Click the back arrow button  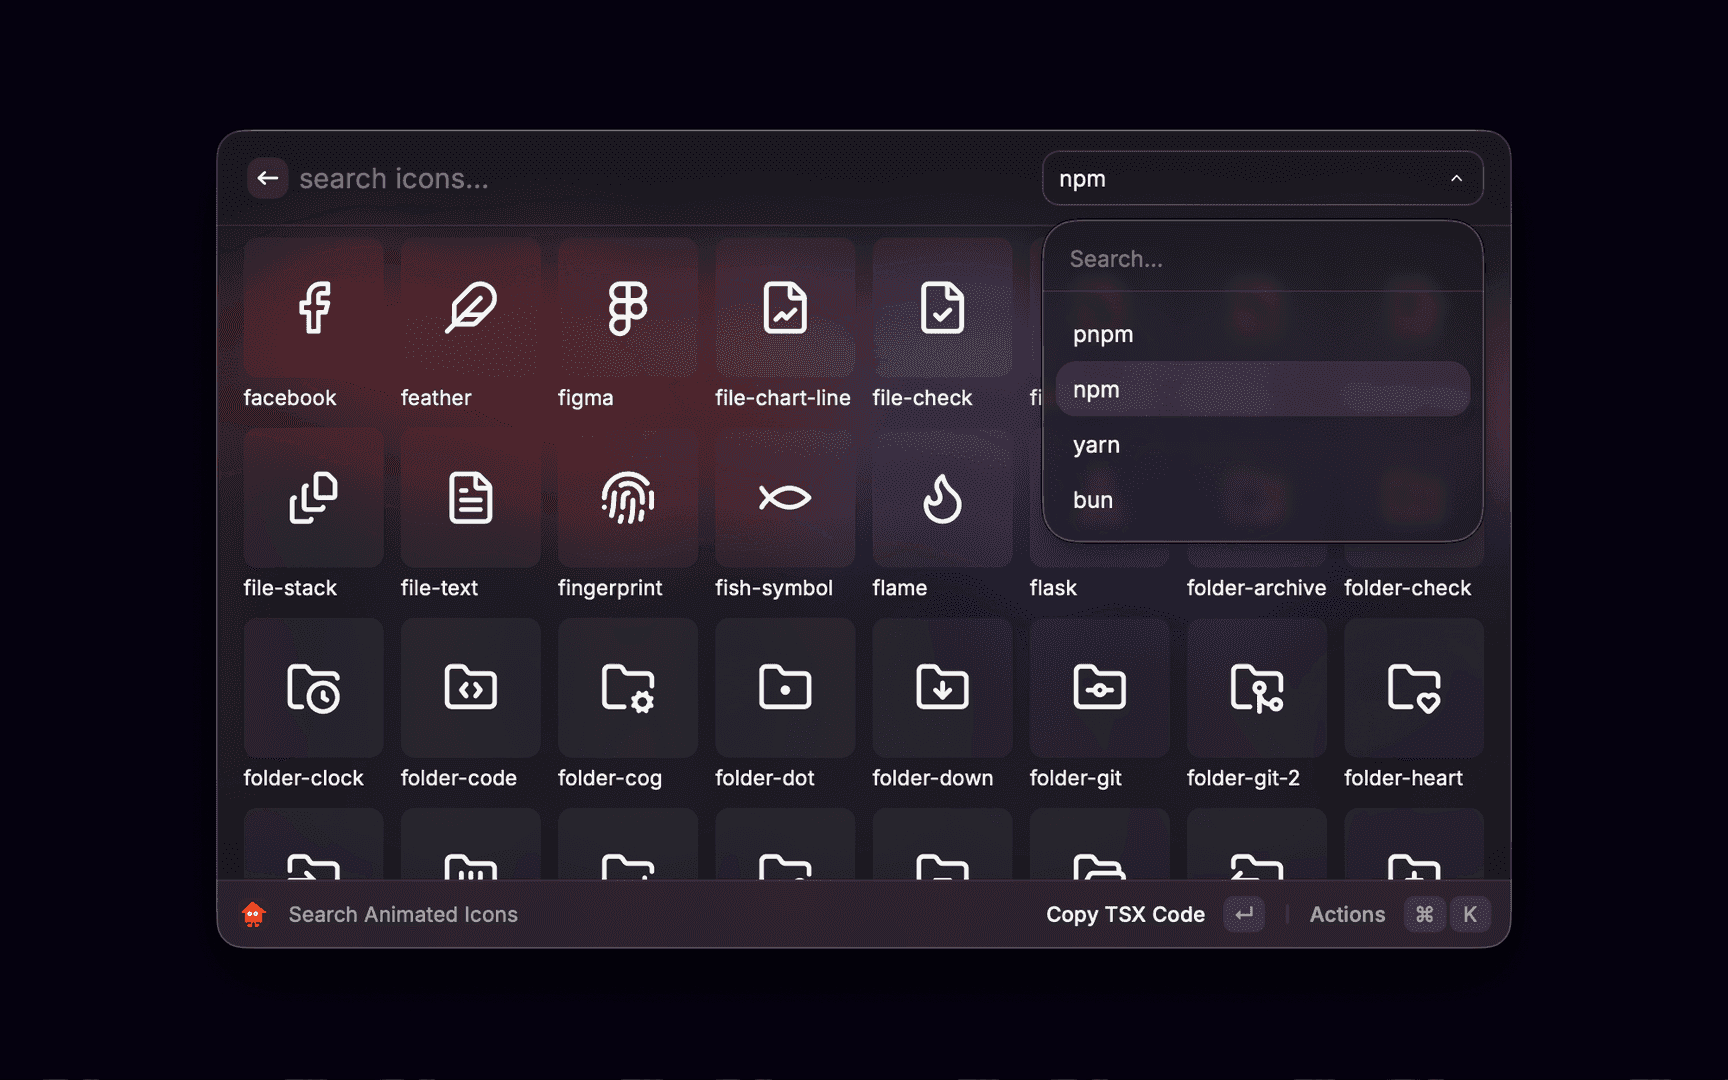tap(268, 178)
